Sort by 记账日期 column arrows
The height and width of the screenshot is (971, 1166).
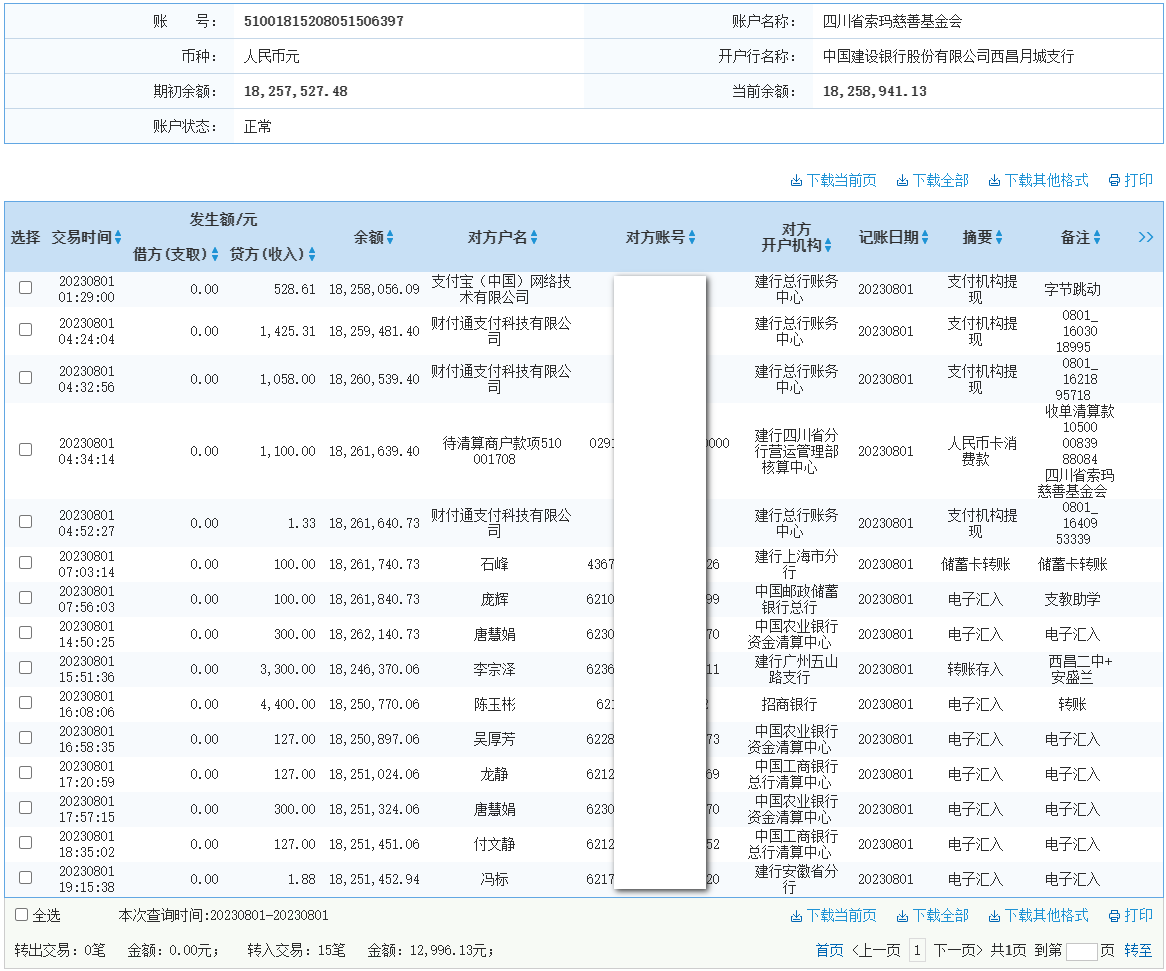click(x=925, y=237)
